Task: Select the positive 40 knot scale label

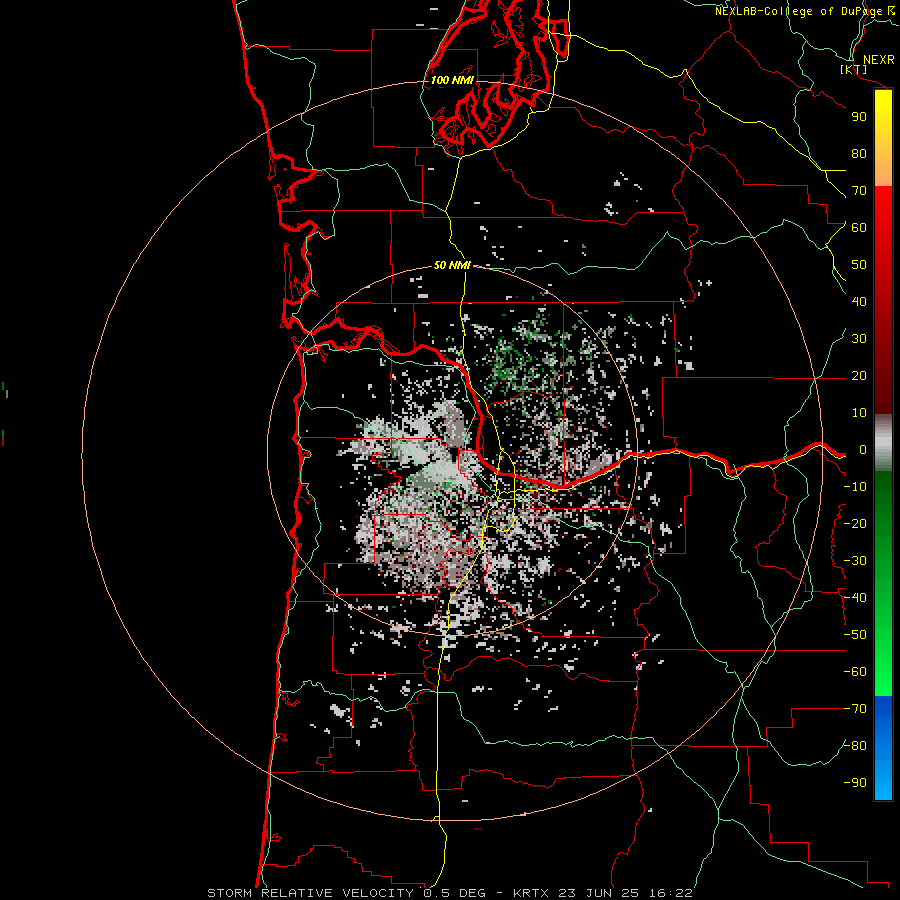Action: tap(859, 301)
